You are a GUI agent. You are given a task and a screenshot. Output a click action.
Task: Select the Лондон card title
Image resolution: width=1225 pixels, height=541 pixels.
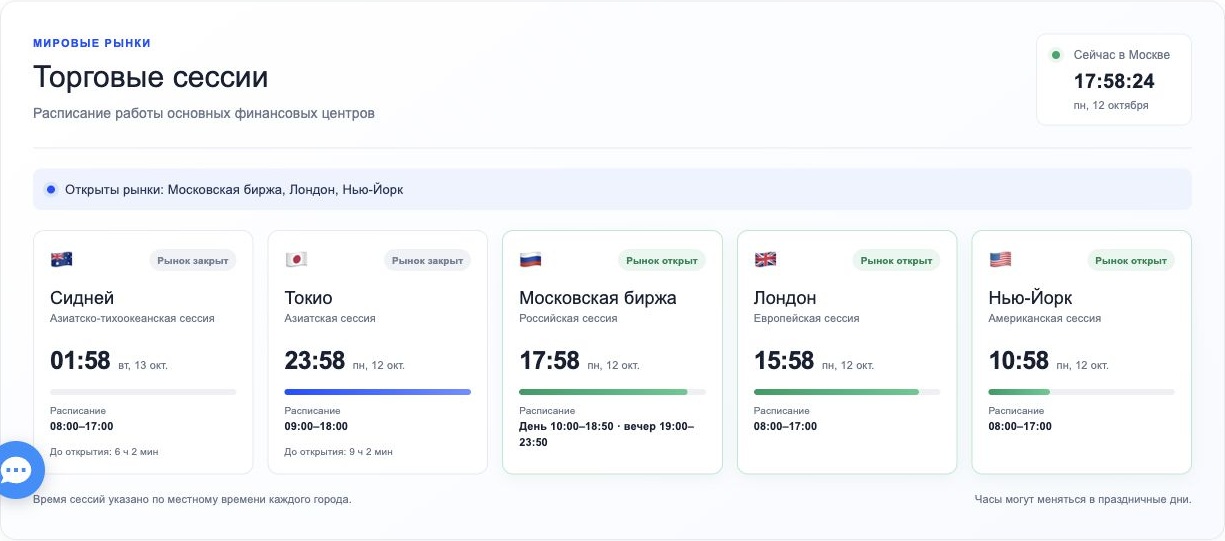coord(785,298)
